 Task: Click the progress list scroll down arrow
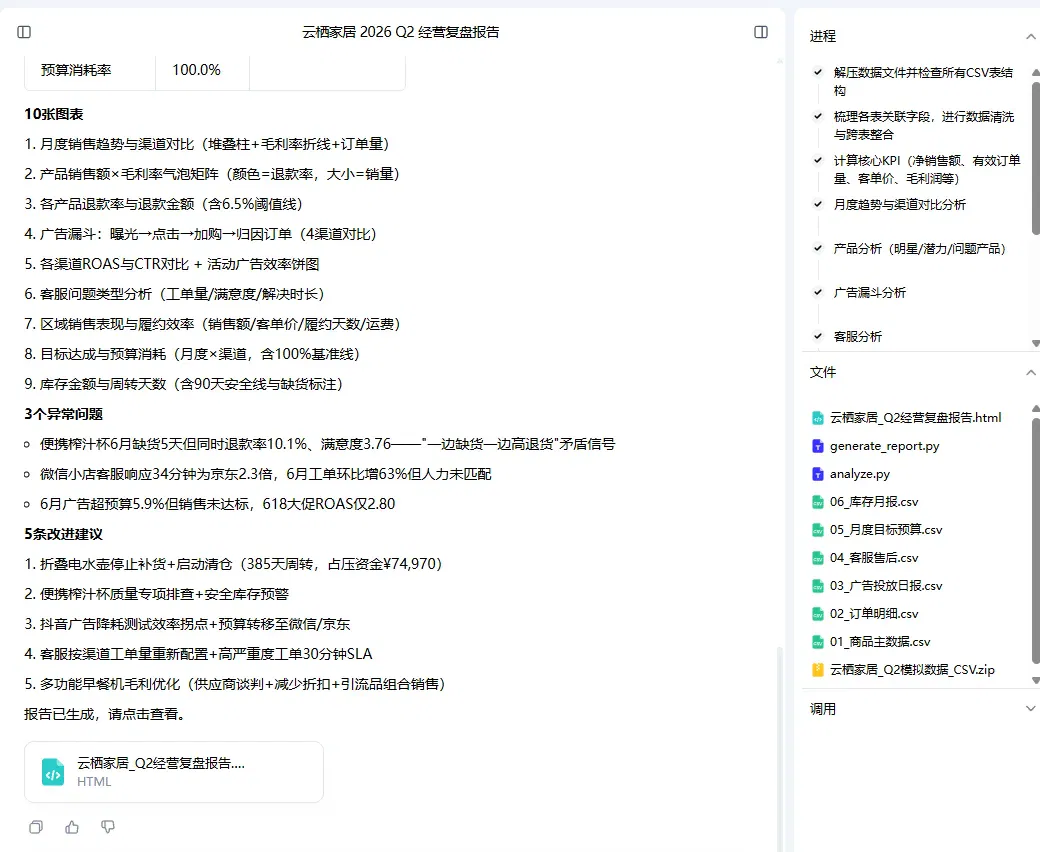pos(1035,343)
